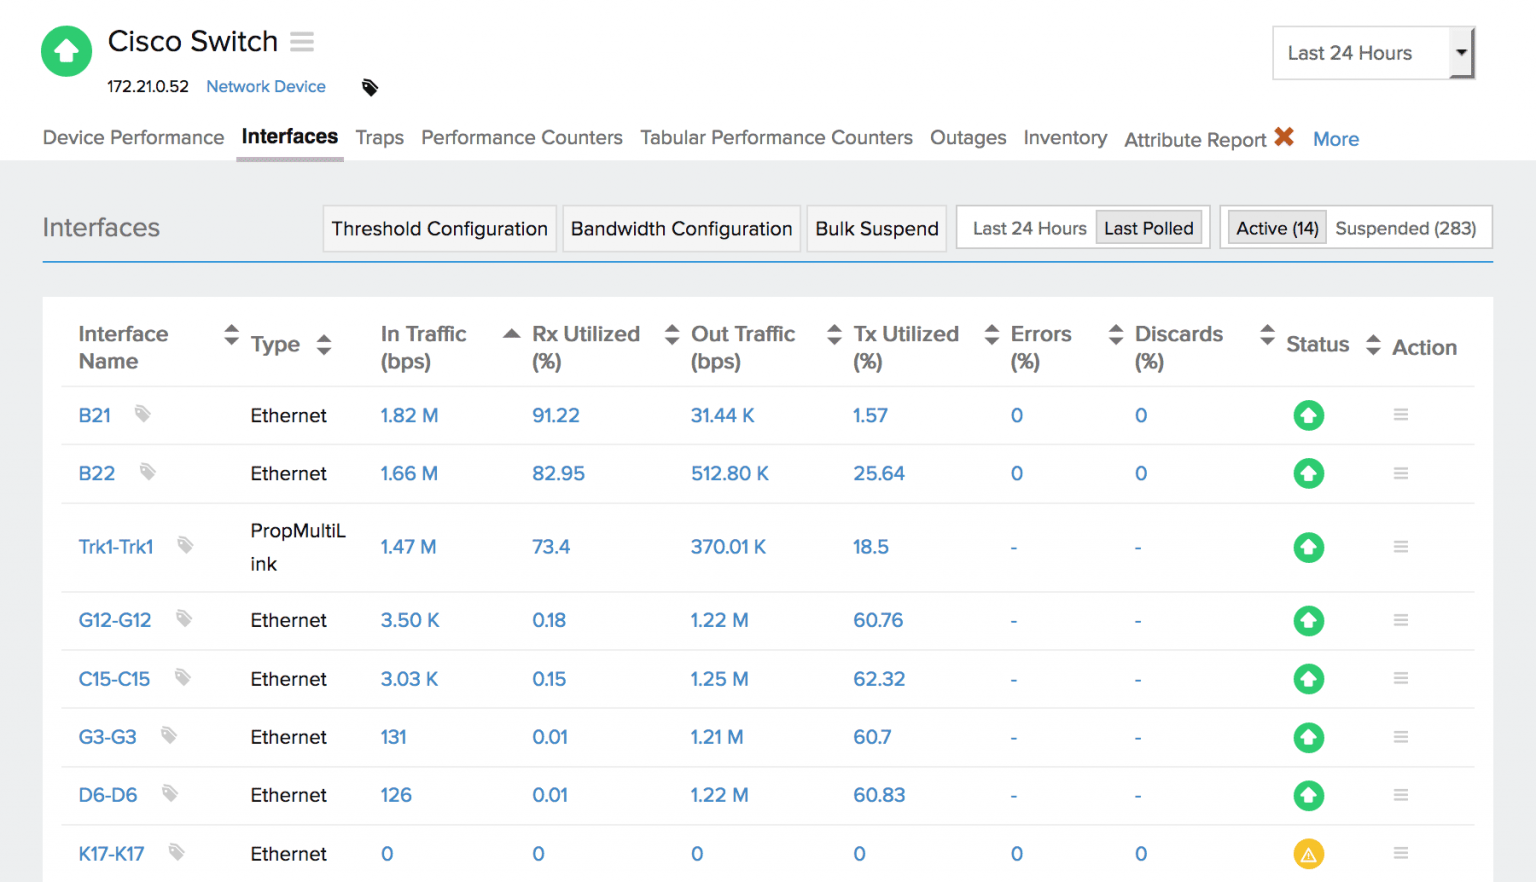Select the Last Polled data toggle
This screenshot has width=1536, height=882.
[1149, 227]
